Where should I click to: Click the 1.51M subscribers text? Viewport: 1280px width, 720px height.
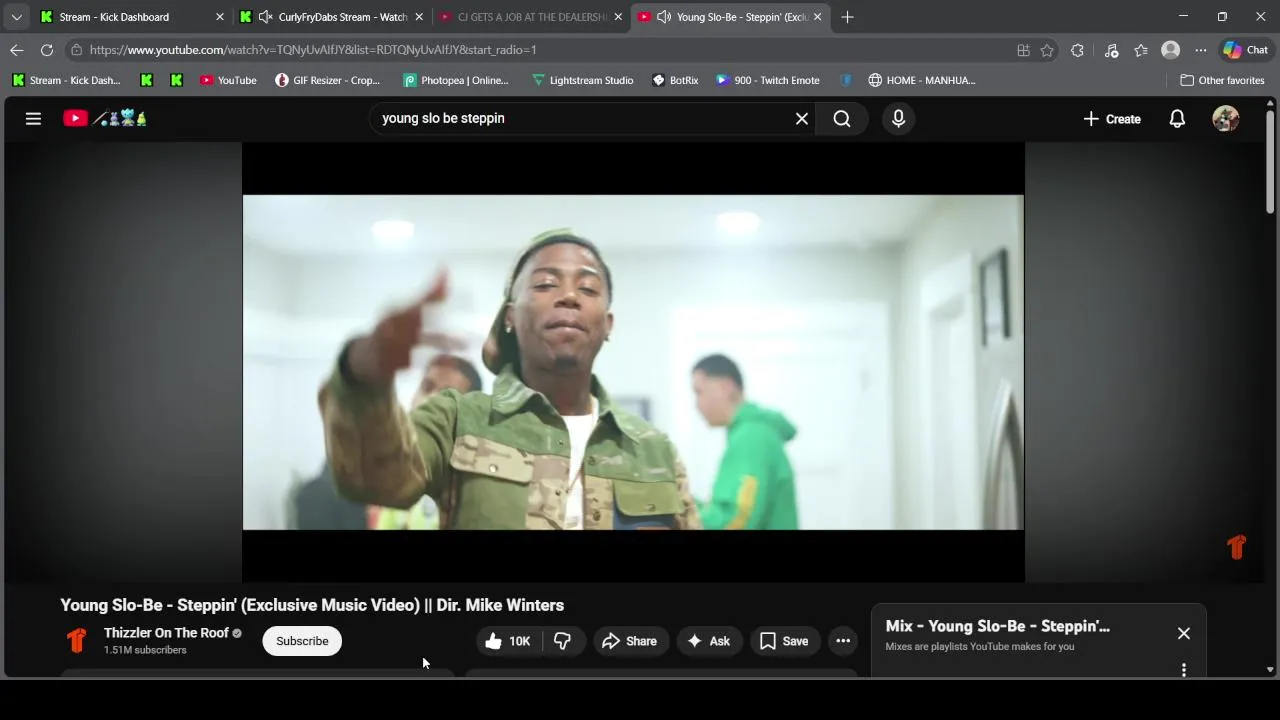tap(145, 650)
